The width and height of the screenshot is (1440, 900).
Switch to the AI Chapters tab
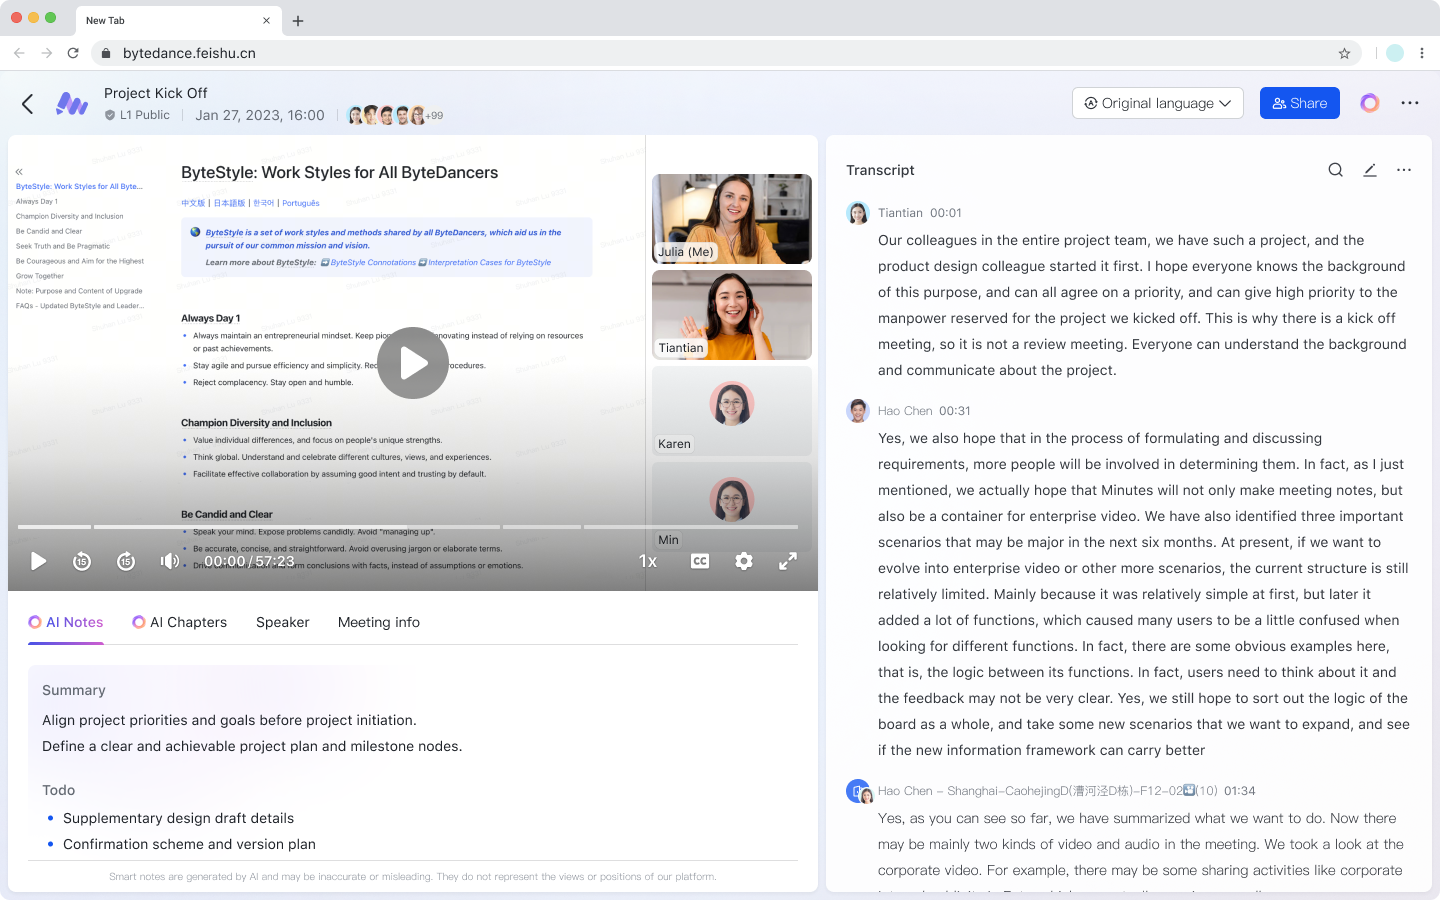click(180, 622)
